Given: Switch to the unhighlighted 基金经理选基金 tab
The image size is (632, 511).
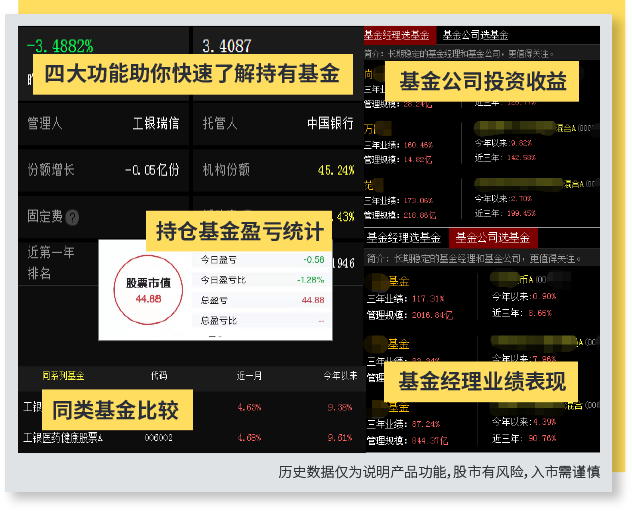Looking at the screenshot, I should click(x=402, y=237).
